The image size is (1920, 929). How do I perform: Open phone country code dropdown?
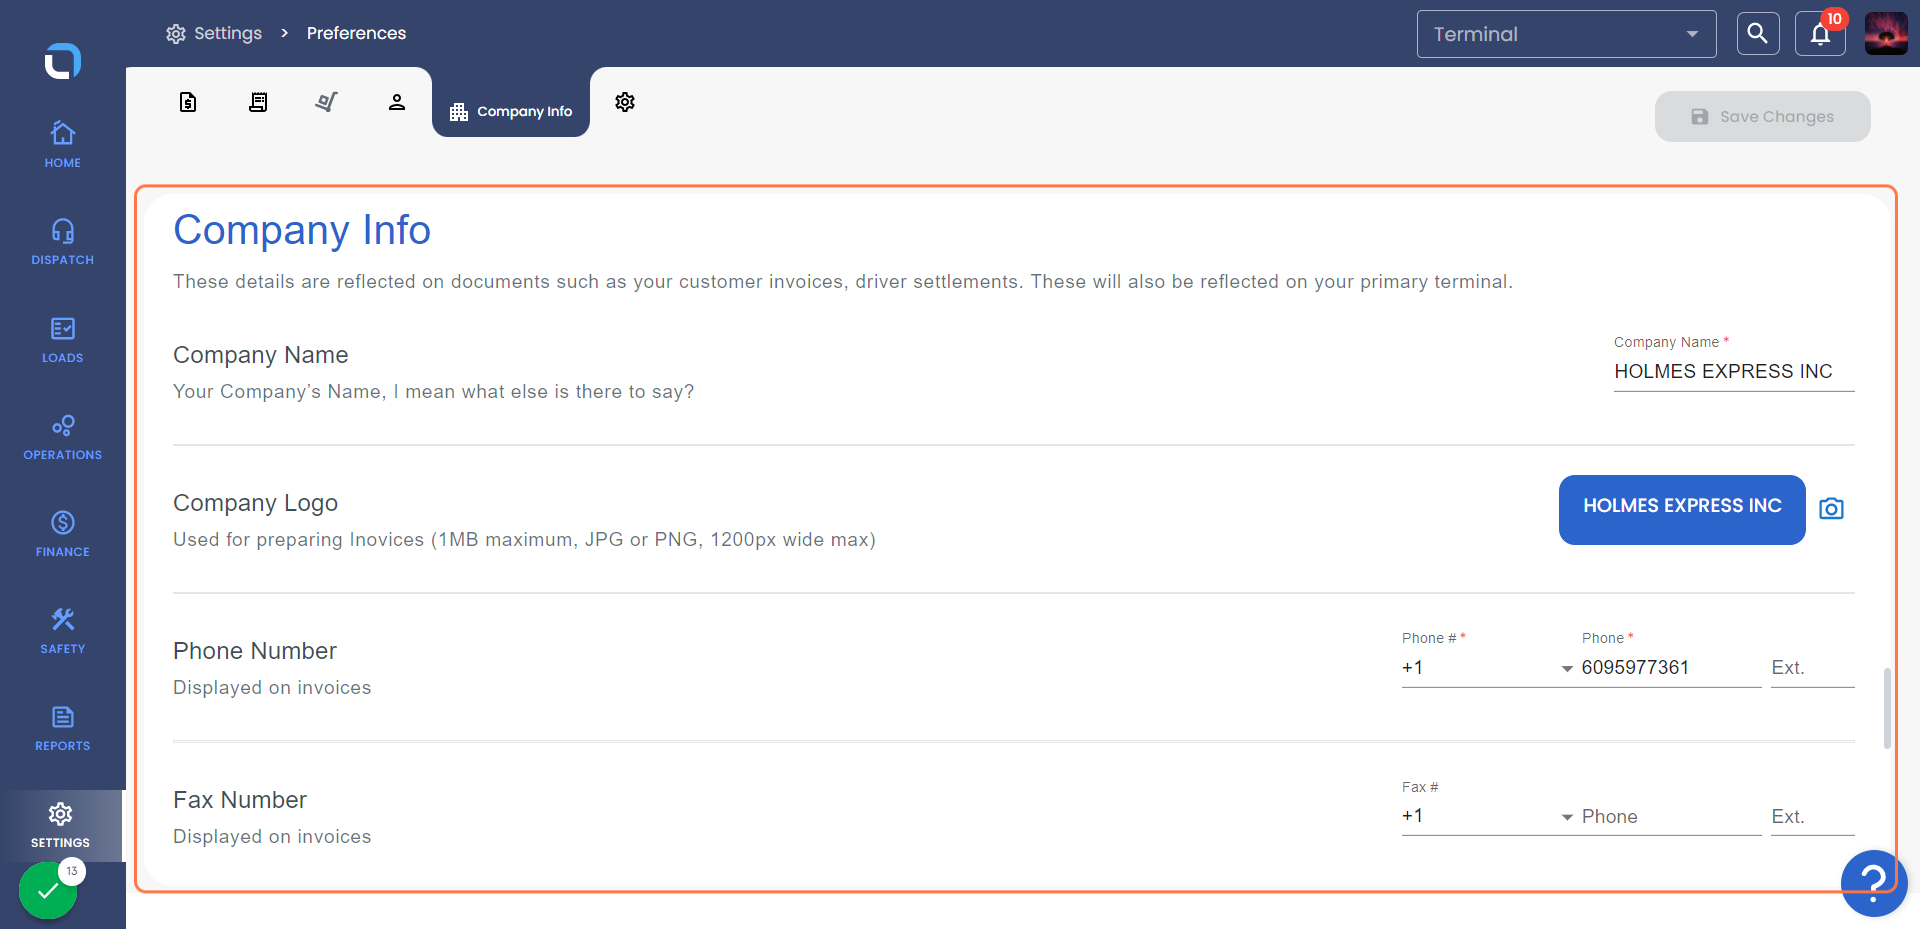(1487, 668)
